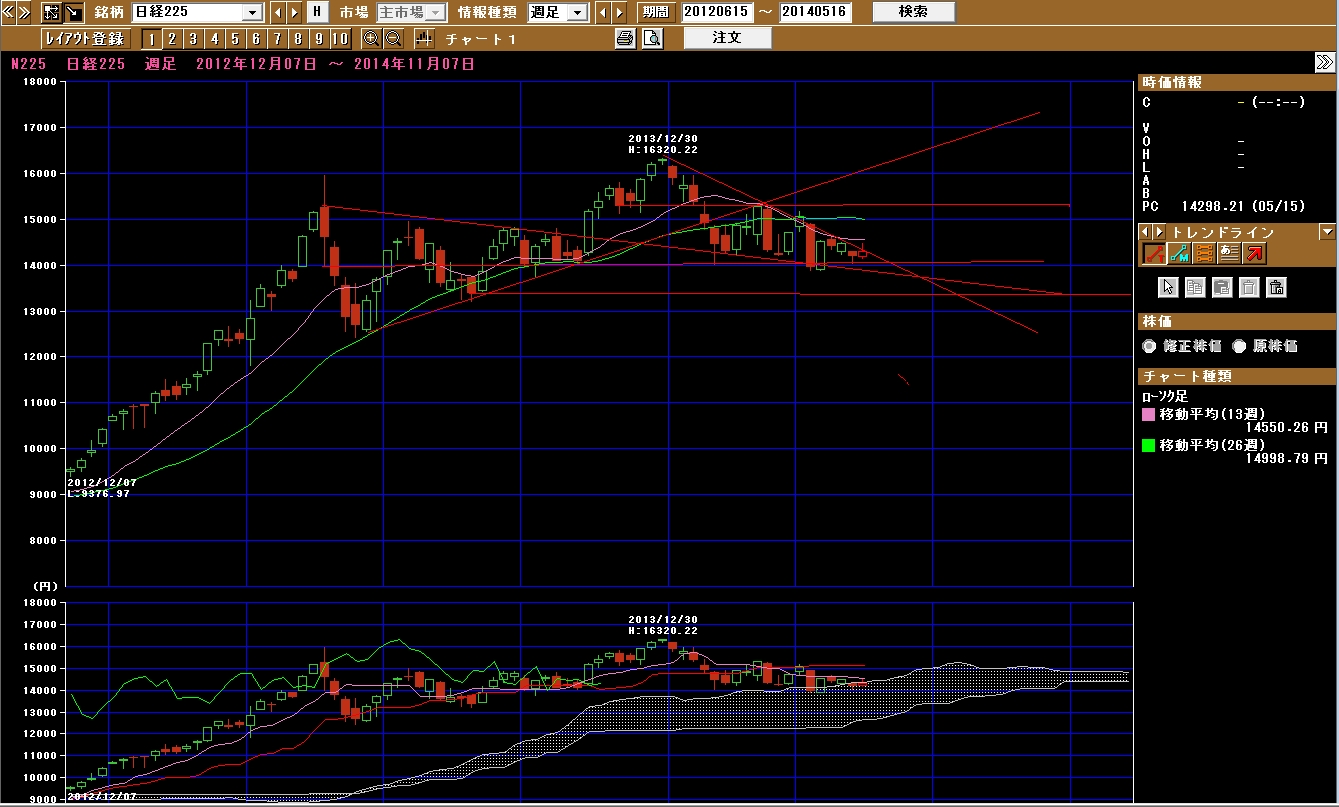Screen dimensions: 1339x807
Task: Collapse side panel with double chevron icon
Action: click(x=1324, y=62)
